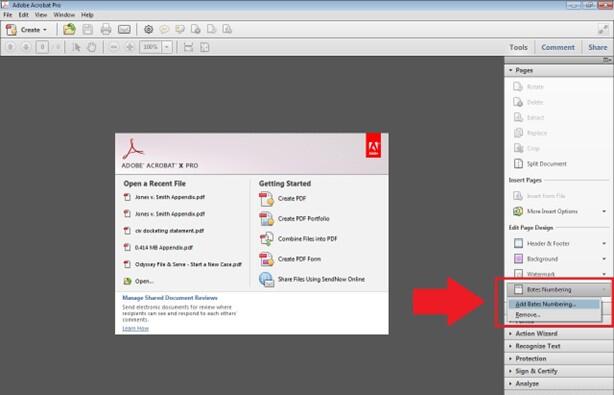This screenshot has width=614, height=395.
Task: Open the Background dropdown
Action: (604, 259)
